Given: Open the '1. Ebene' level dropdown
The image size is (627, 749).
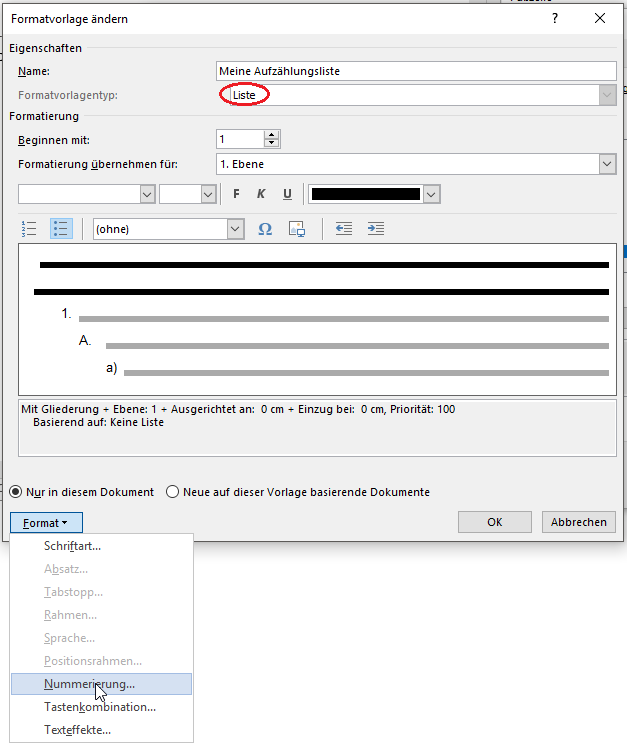Looking at the screenshot, I should point(607,164).
